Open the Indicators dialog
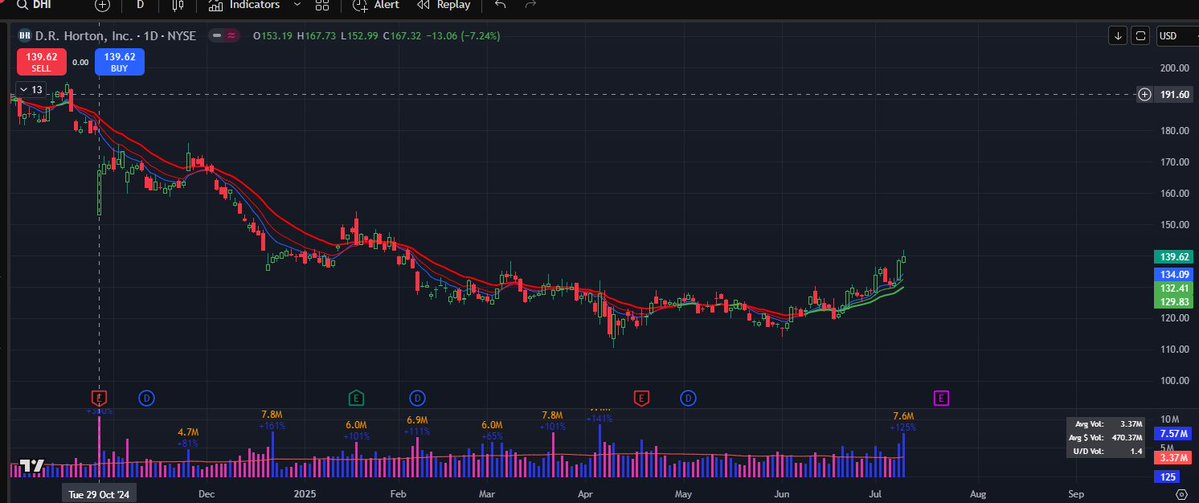The height and width of the screenshot is (503, 1199). click(x=245, y=5)
